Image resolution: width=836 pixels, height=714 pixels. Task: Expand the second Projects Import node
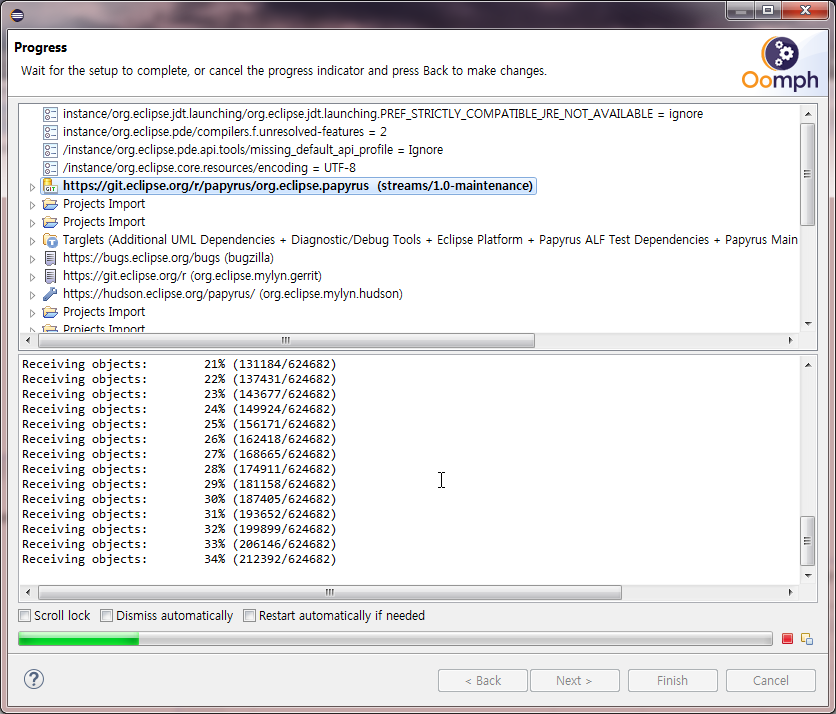[32, 223]
